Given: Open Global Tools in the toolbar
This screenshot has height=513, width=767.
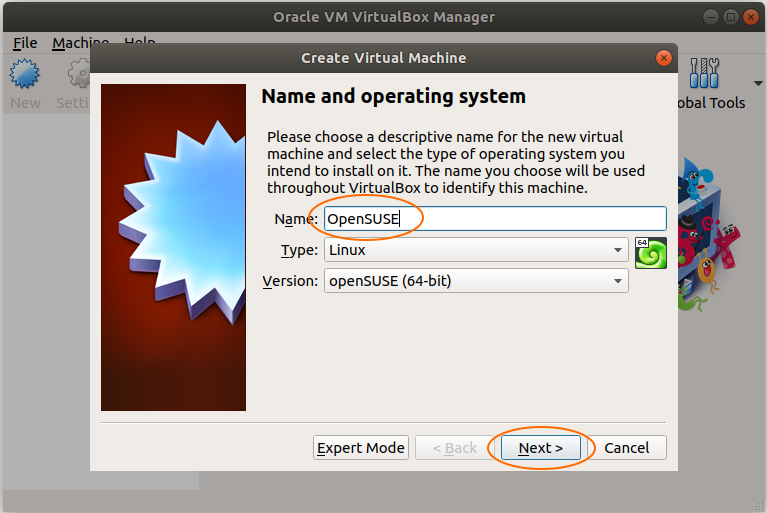Looking at the screenshot, I should 710,83.
